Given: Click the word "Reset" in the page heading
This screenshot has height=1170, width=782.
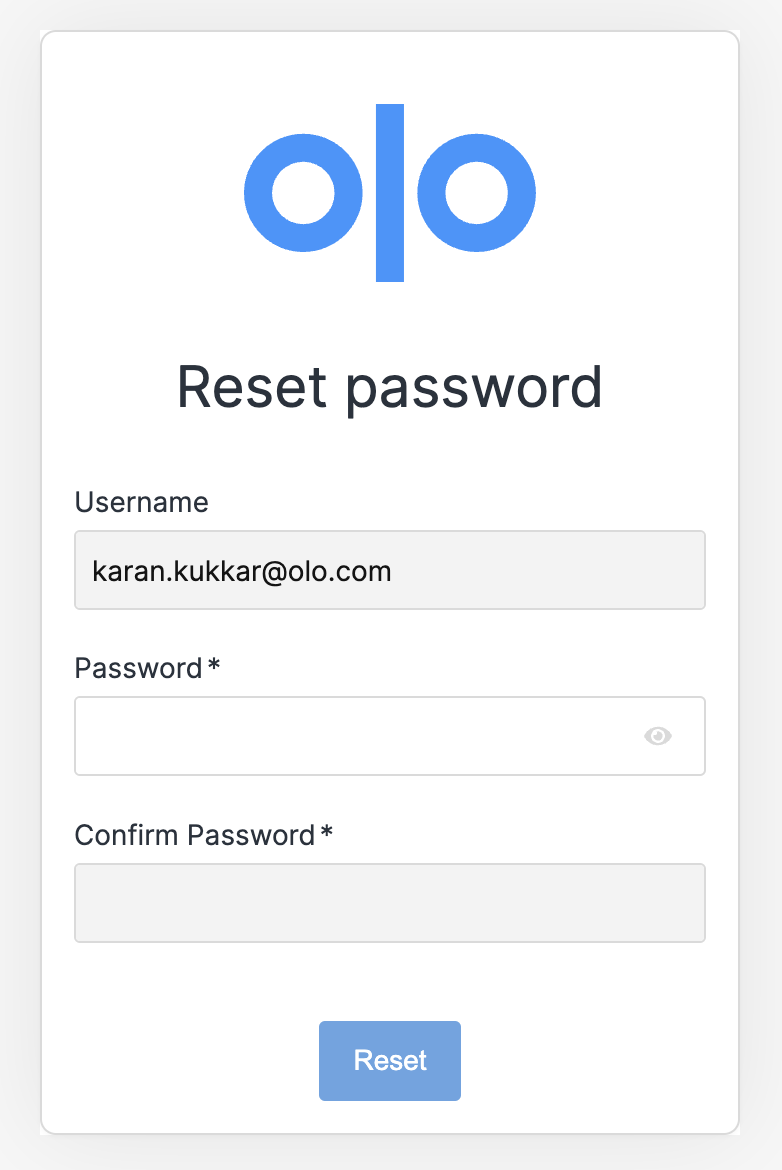Looking at the screenshot, I should click(x=252, y=387).
